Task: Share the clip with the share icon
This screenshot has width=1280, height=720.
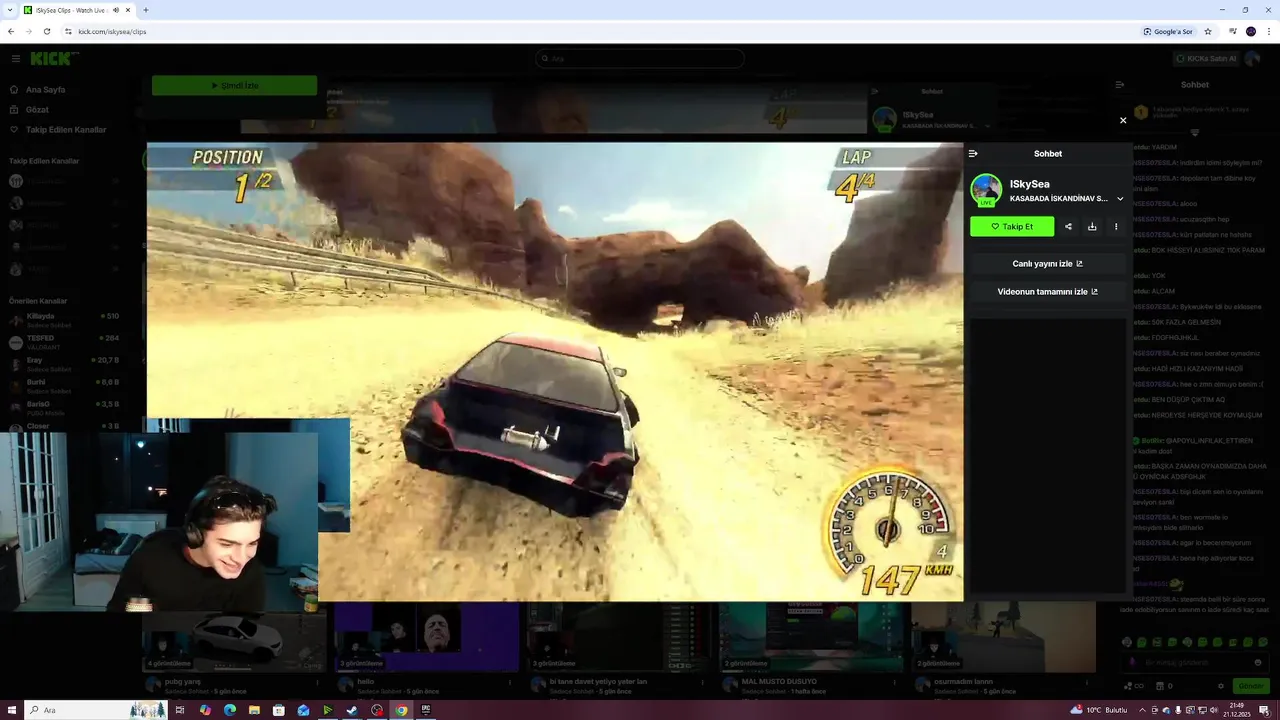Action: (1068, 227)
